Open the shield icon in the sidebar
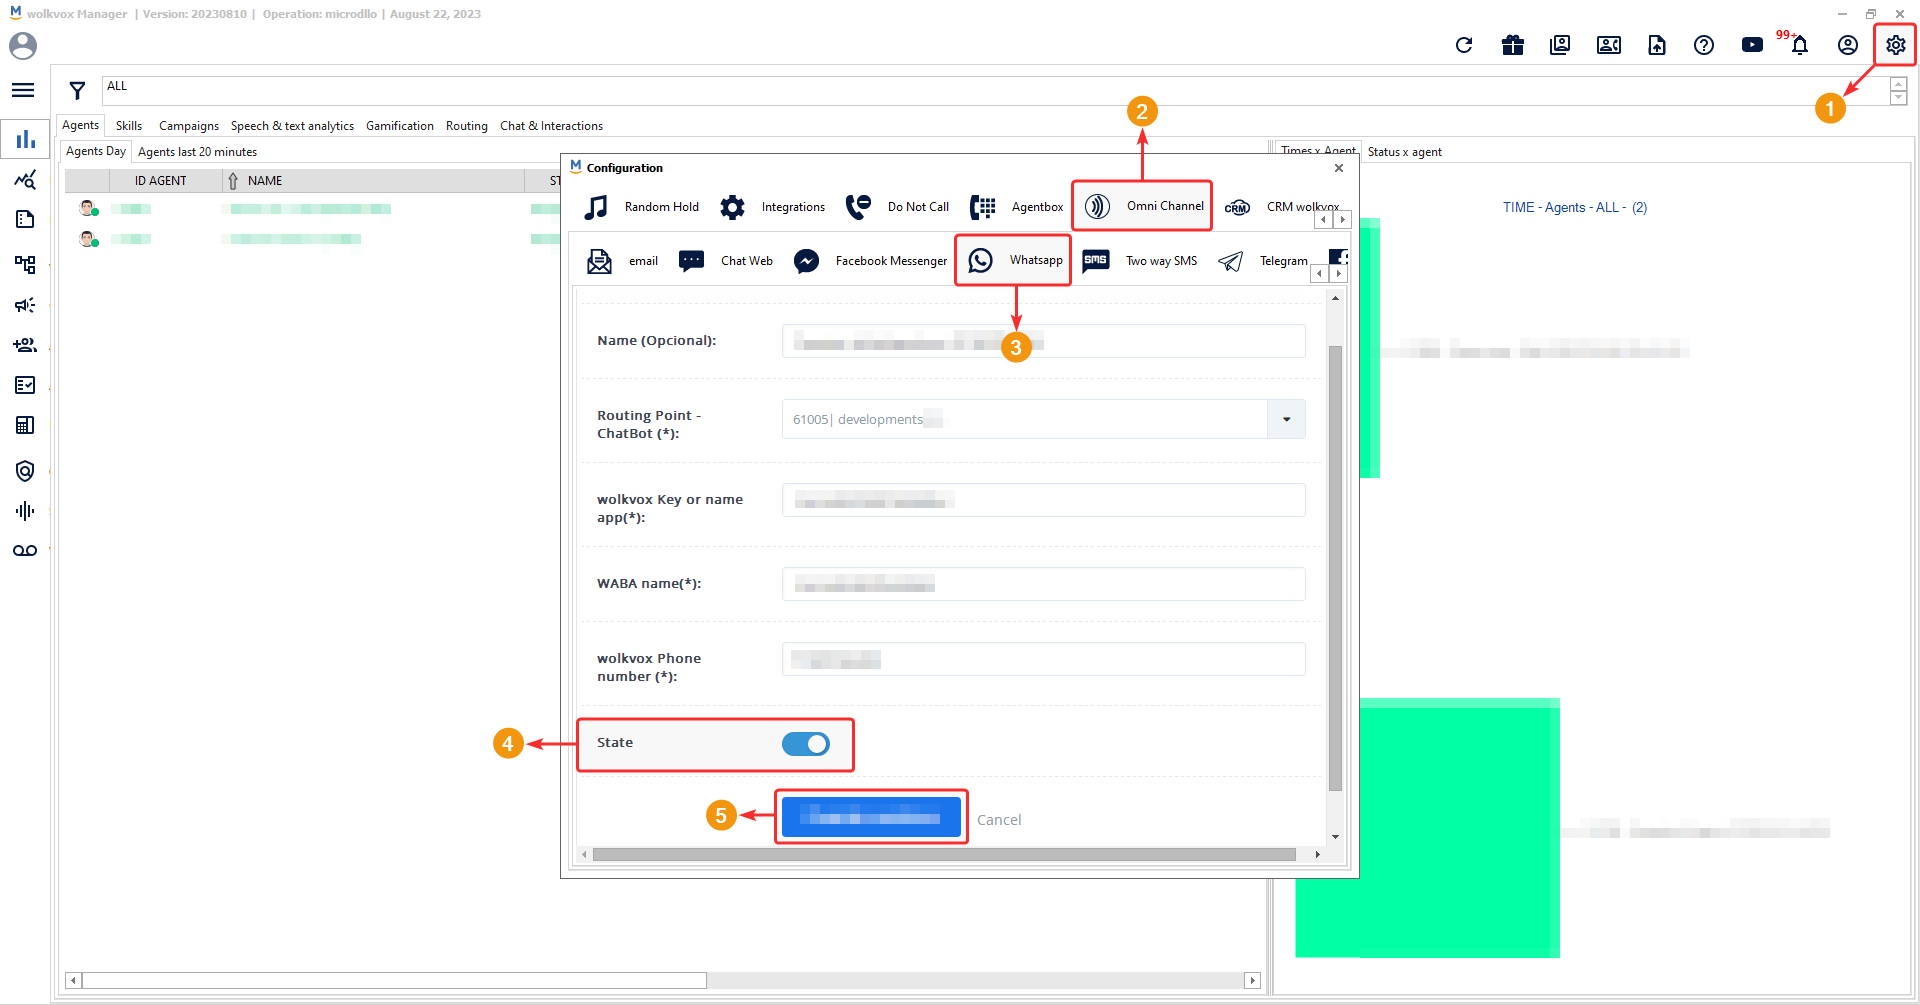Image resolution: width=1920 pixels, height=1005 pixels. tap(25, 470)
